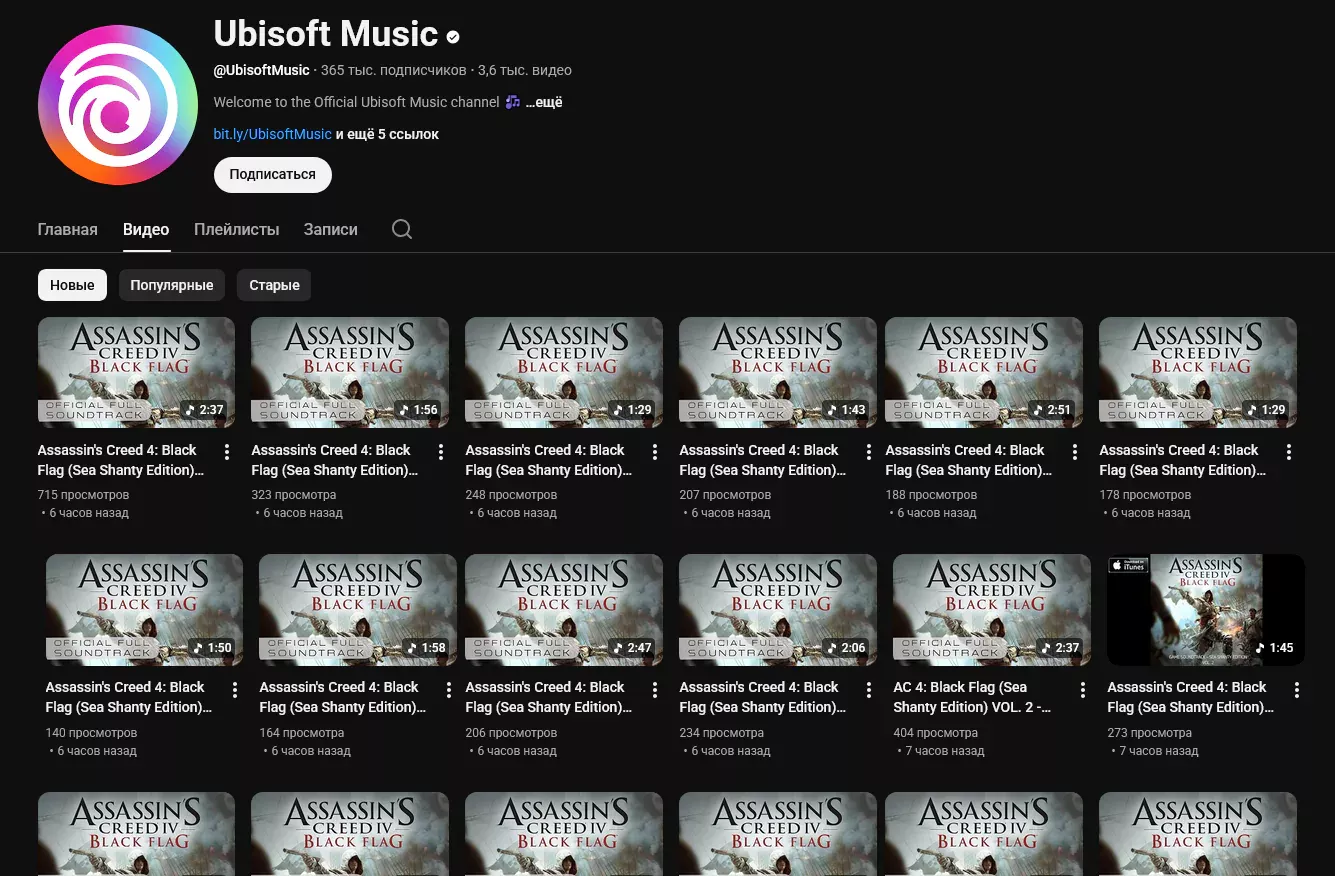Open the three-dot menu for the 207-views video
The width and height of the screenshot is (1335, 876).
[x=869, y=452]
